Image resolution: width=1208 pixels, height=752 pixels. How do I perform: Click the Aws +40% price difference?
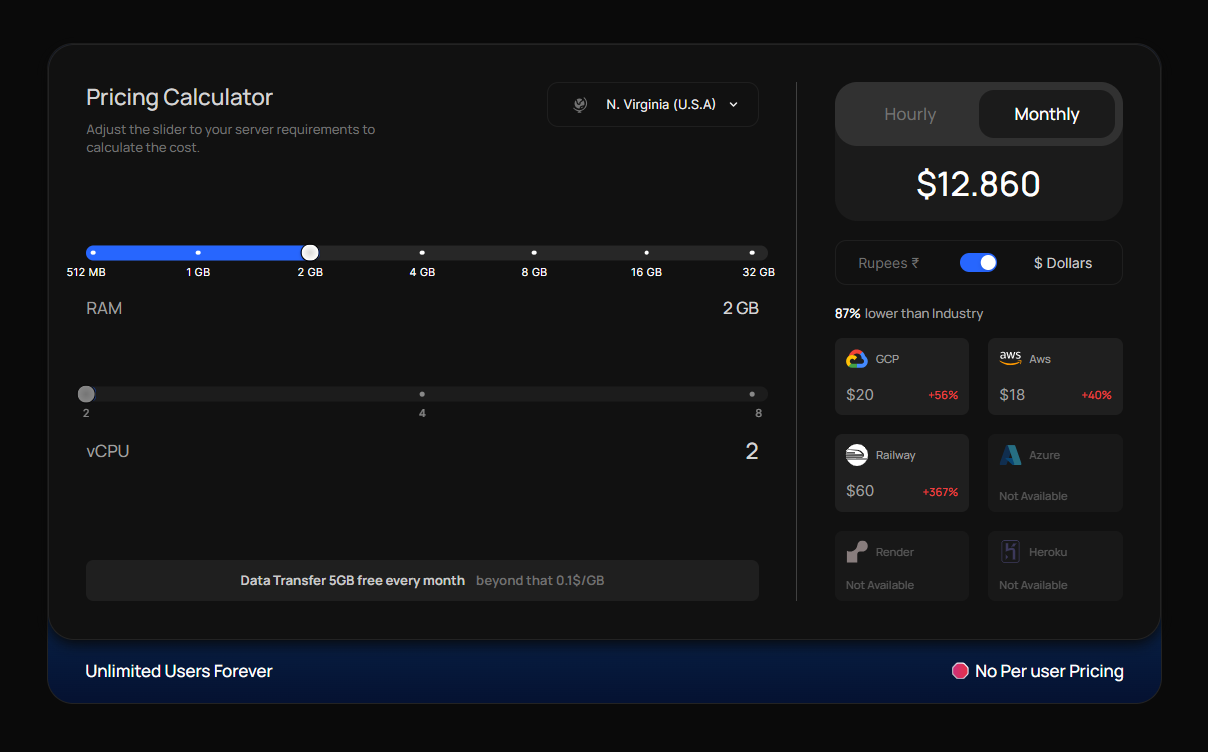(1096, 395)
